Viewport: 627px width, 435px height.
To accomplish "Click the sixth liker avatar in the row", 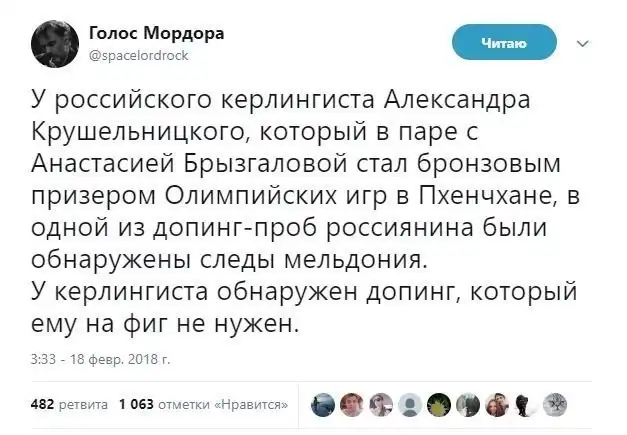I will [x=468, y=403].
